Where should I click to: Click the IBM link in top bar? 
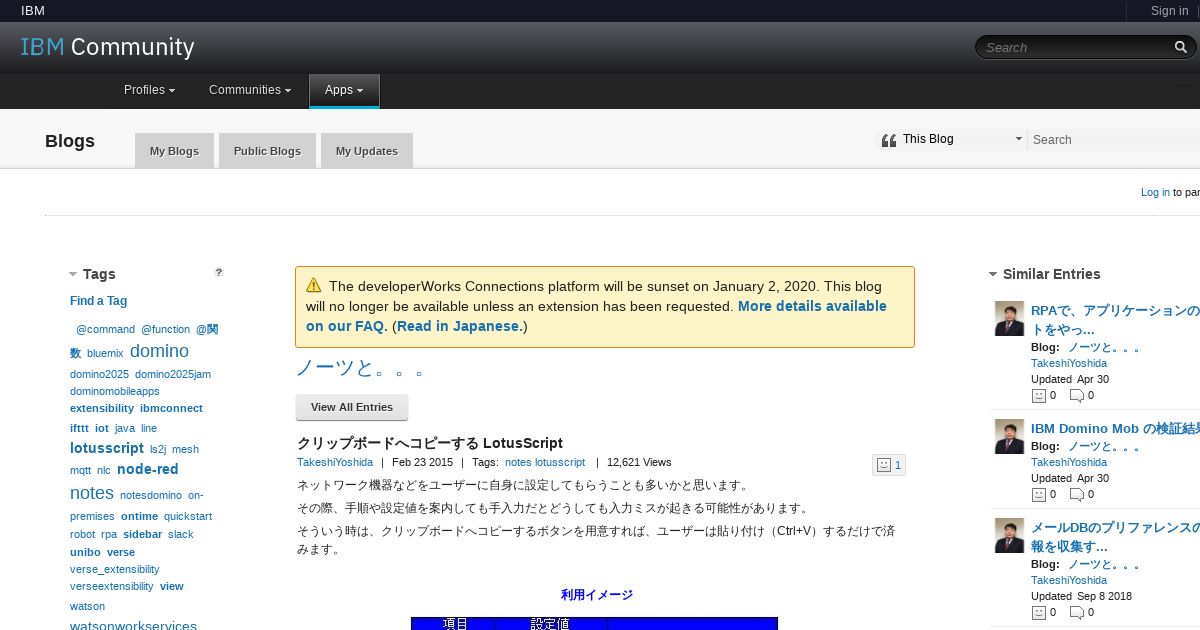[x=33, y=11]
